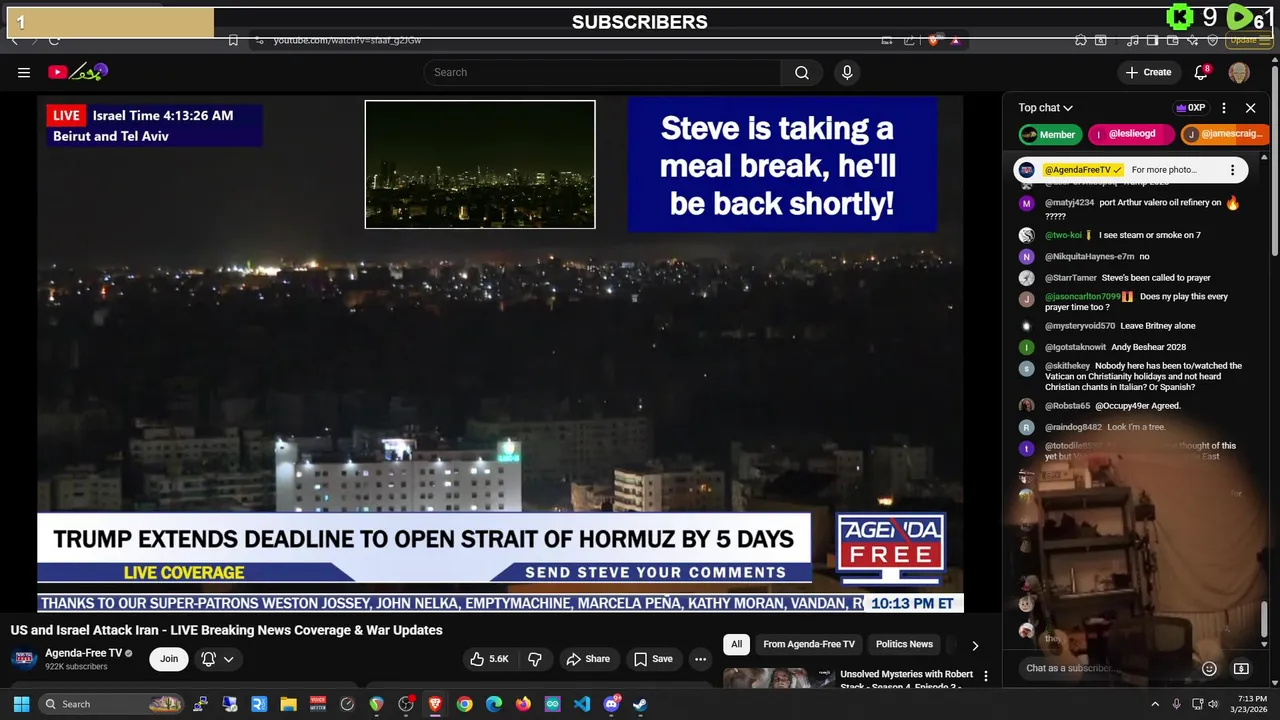This screenshot has height=720, width=1280.
Task: Open Microsoft Edge from the taskbar
Action: pyautogui.click(x=494, y=704)
